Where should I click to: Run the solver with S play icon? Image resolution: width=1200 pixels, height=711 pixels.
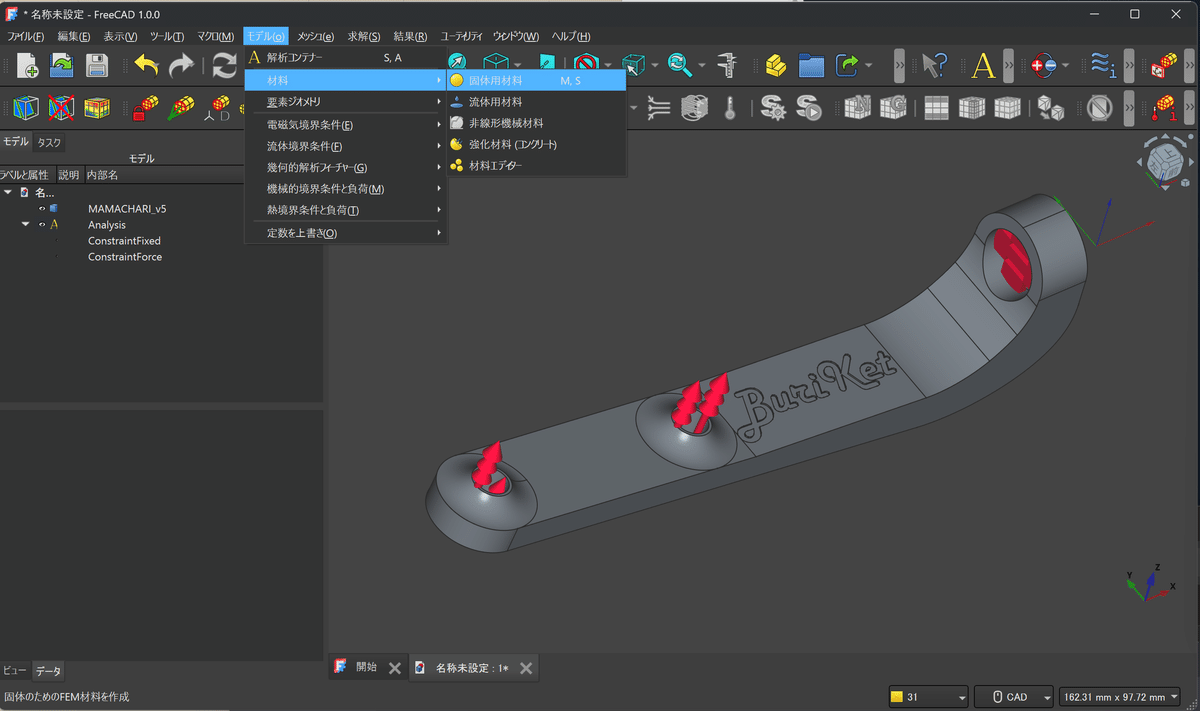807,107
